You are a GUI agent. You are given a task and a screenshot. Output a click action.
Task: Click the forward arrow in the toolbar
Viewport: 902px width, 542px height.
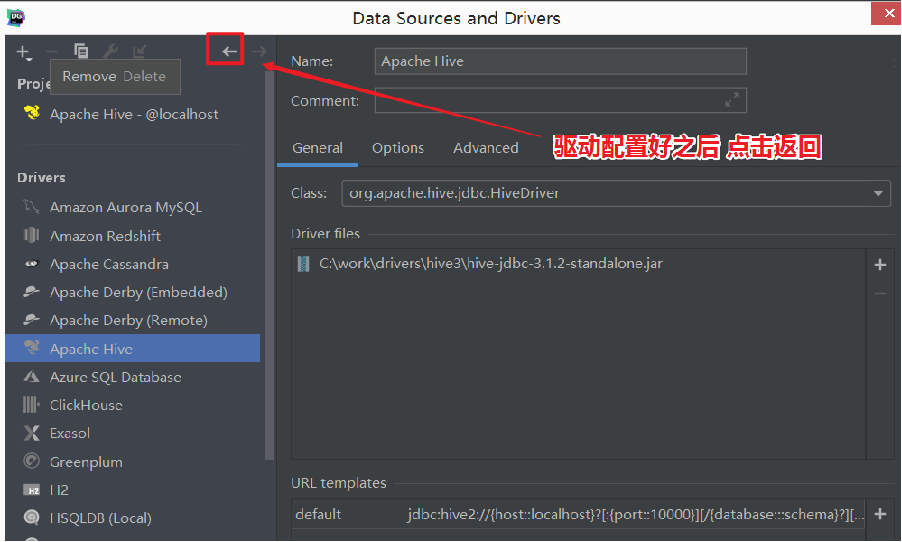[x=259, y=51]
